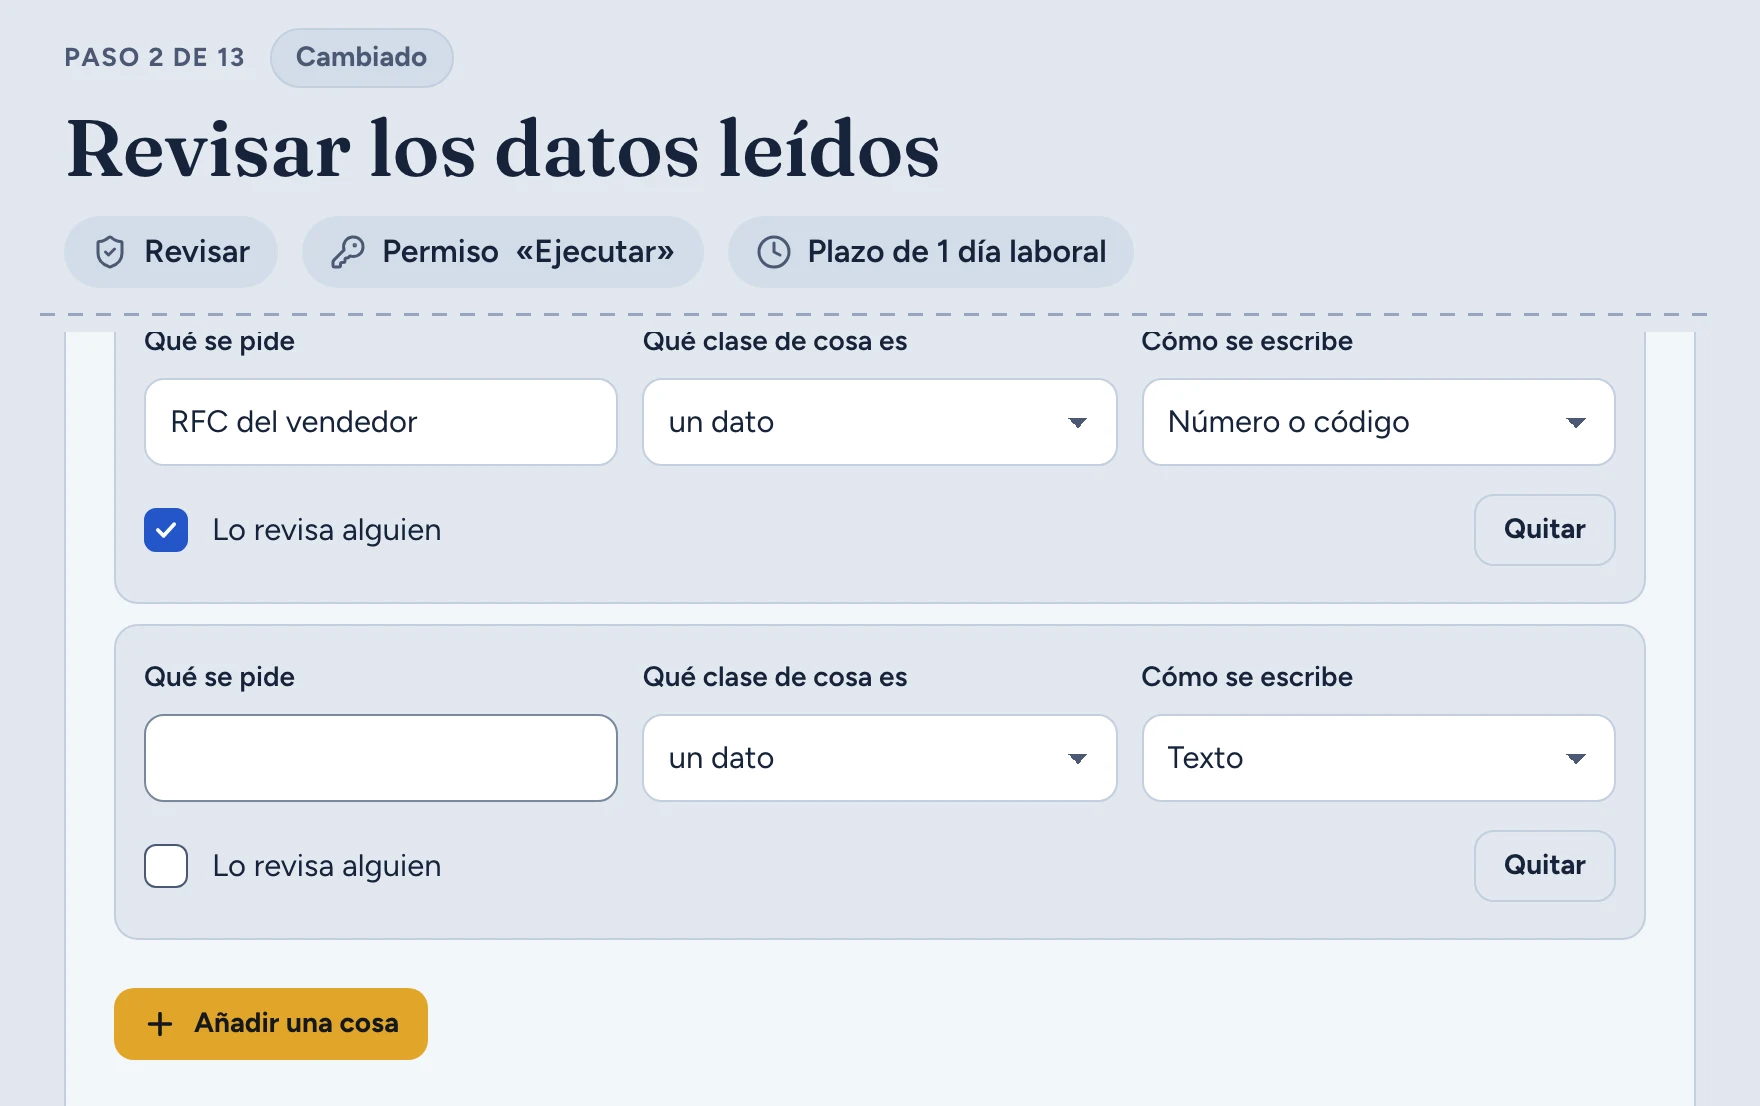This screenshot has width=1760, height=1106.
Task: Click the empty Qué se pide field
Action: tap(381, 758)
